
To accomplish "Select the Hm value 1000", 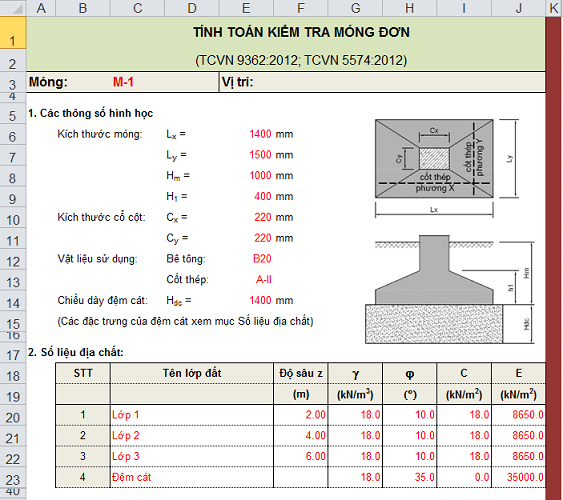I will click(260, 176).
